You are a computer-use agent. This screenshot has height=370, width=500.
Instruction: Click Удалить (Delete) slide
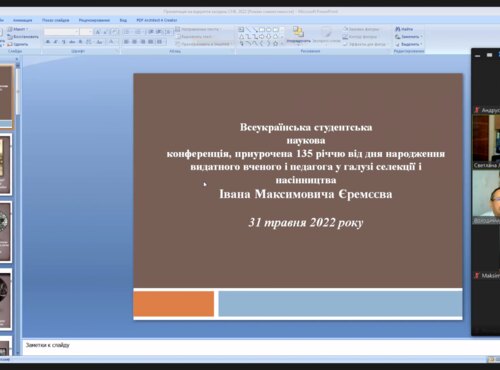(18, 44)
